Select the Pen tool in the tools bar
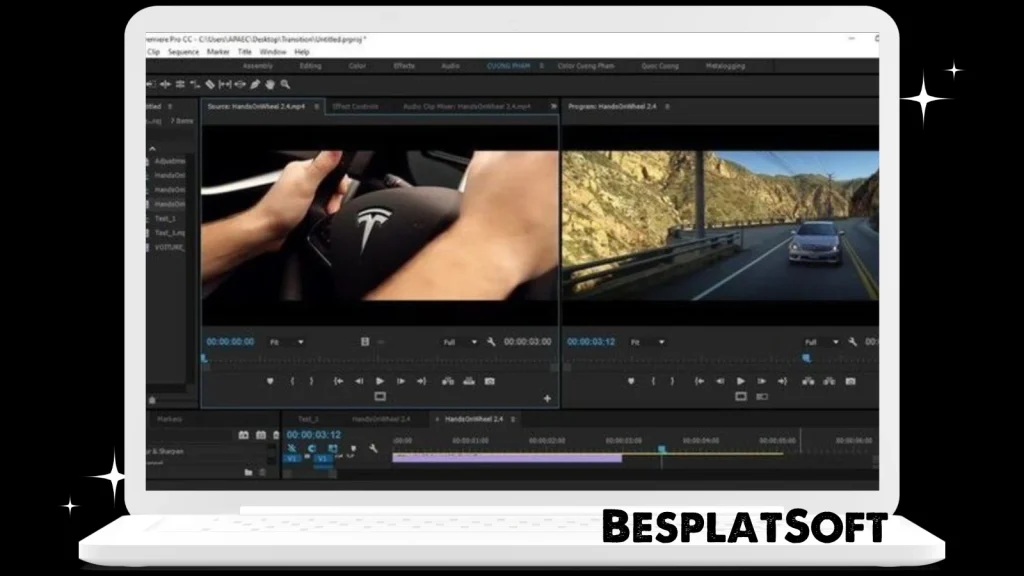The image size is (1024, 576). point(254,85)
